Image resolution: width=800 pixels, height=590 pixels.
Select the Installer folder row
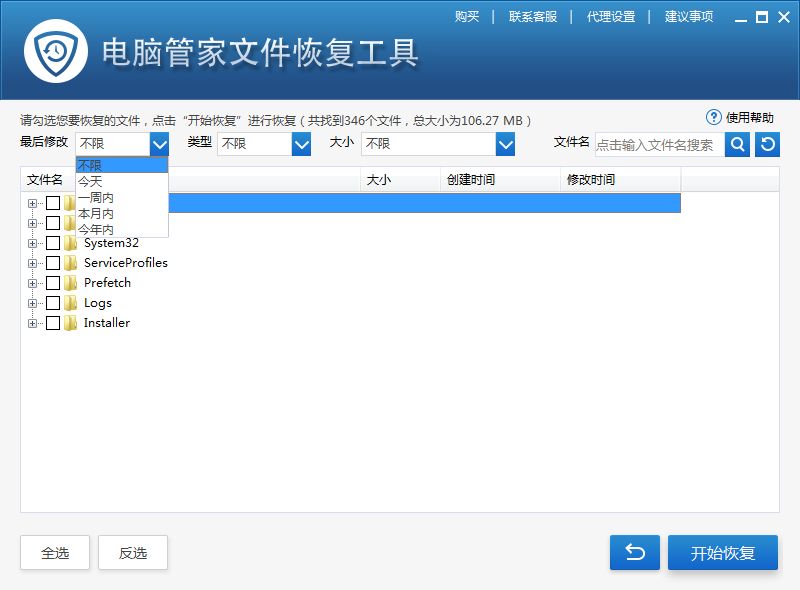(x=107, y=323)
